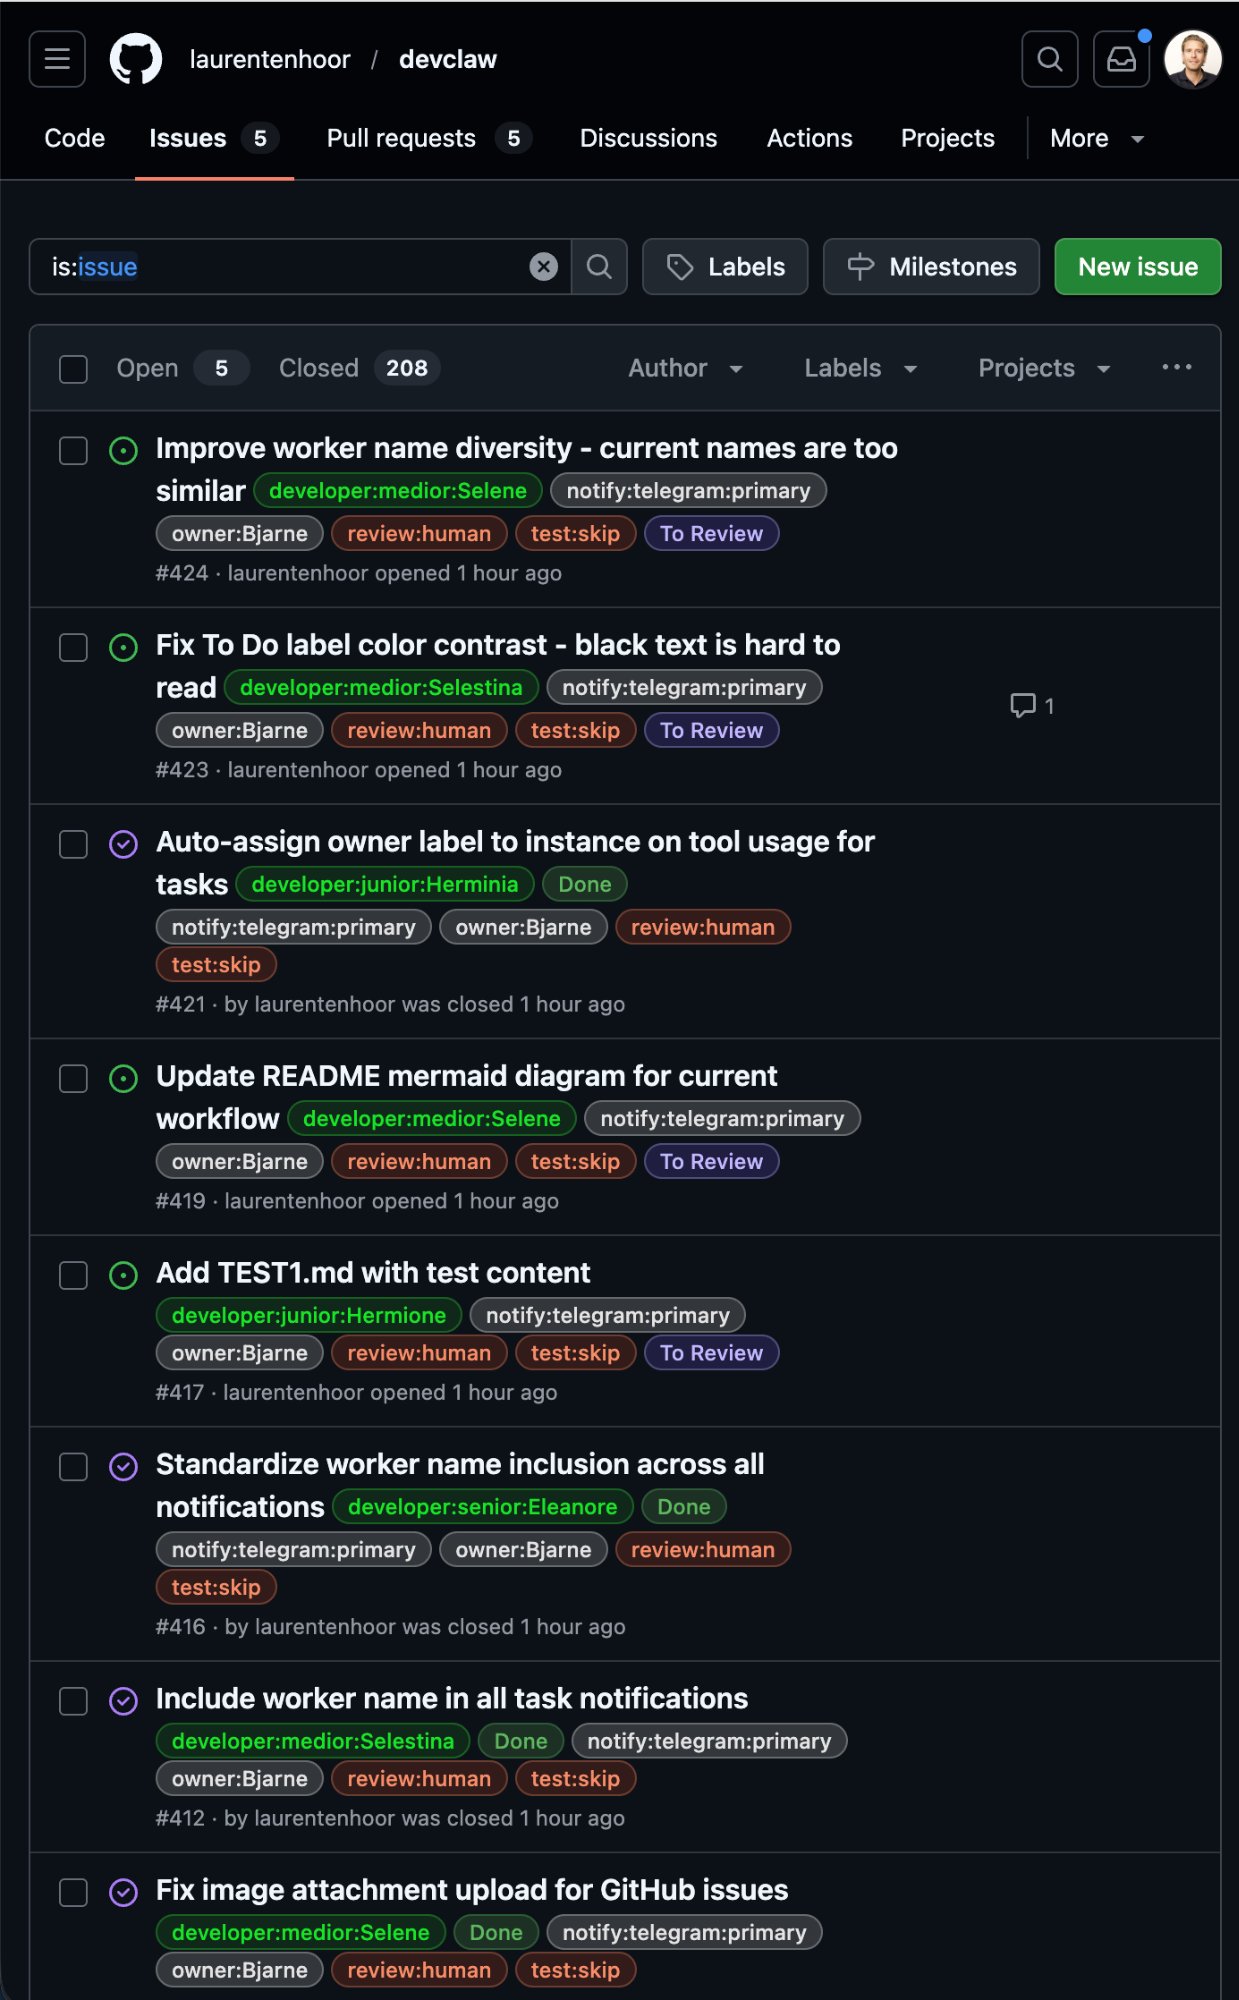
Task: Open the Actions tab
Action: coord(809,138)
